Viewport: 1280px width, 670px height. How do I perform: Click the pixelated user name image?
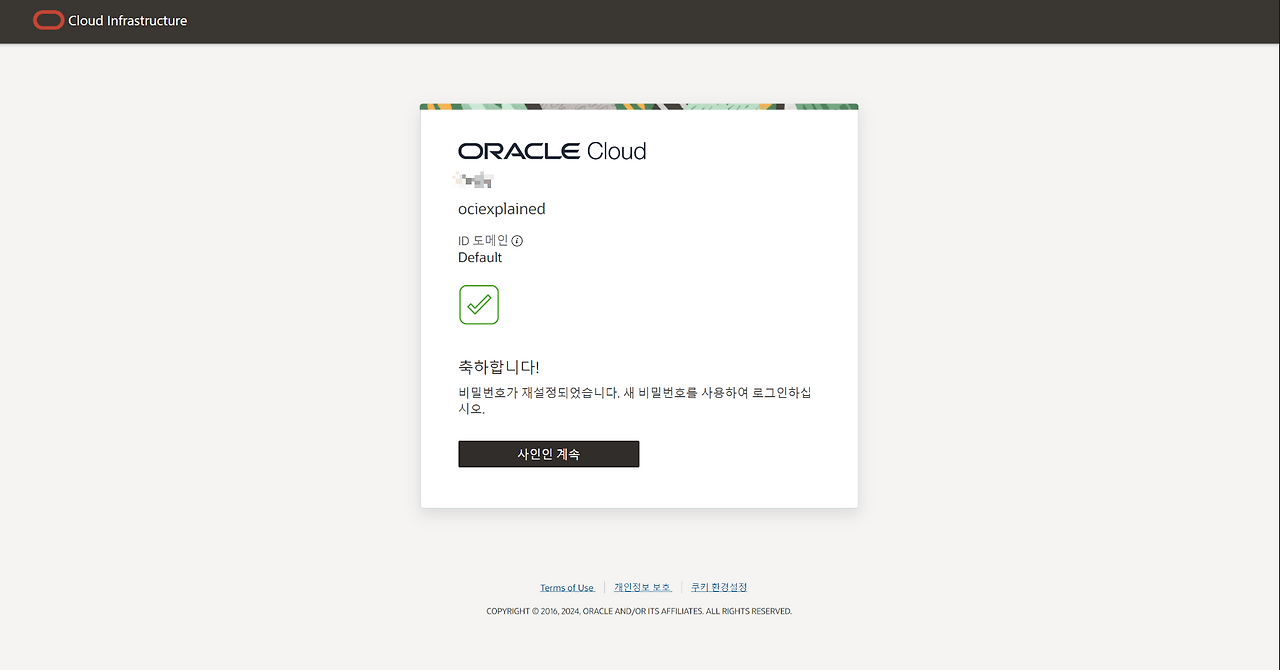click(x=473, y=180)
